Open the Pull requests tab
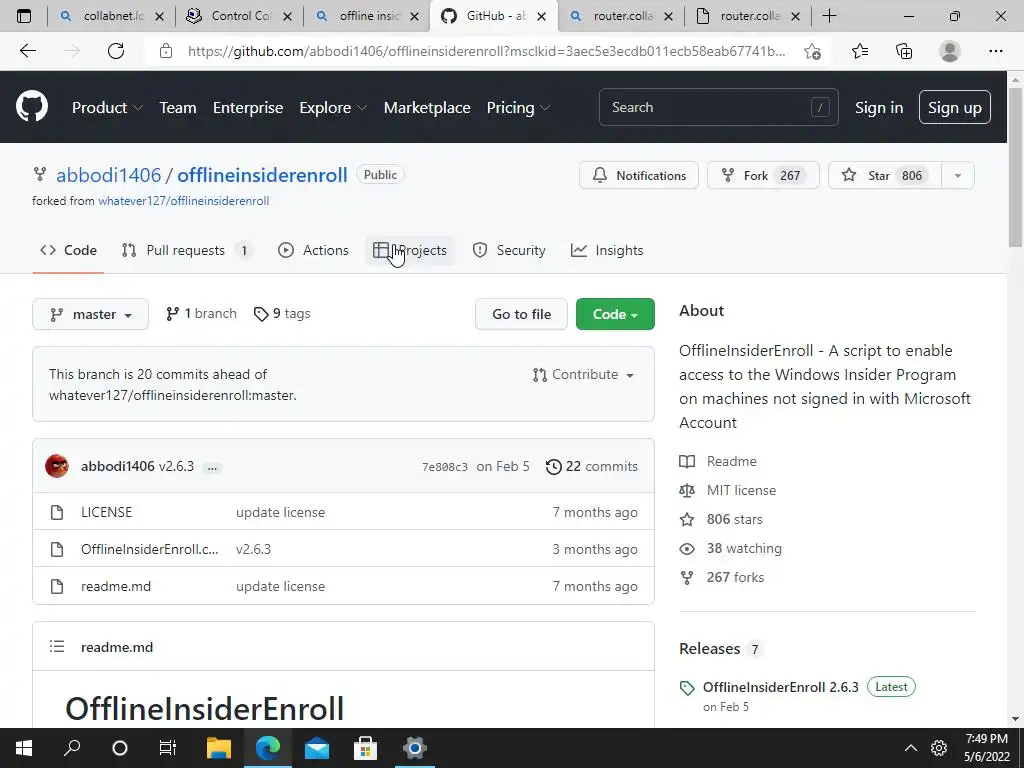Image resolution: width=1024 pixels, height=768 pixels. point(187,250)
